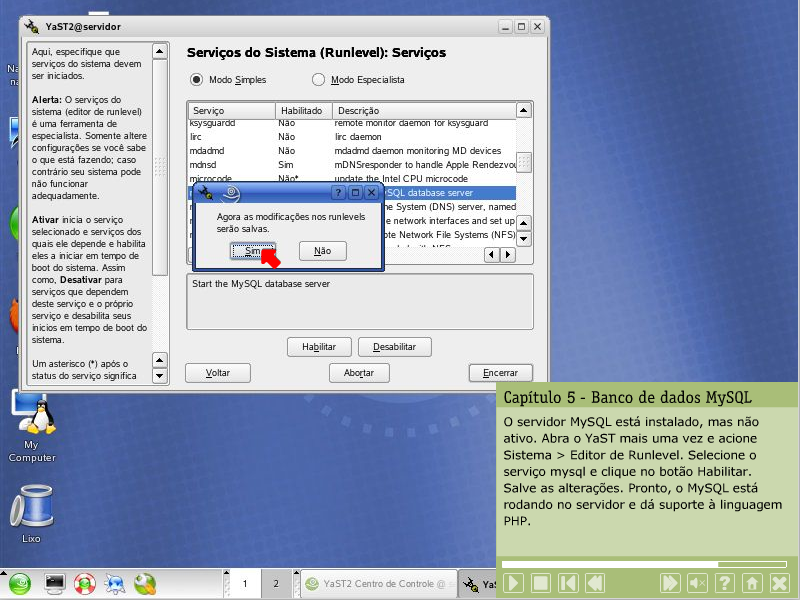Image resolution: width=800 pixels, height=600 pixels.
Task: Click the tutorial player's home icon
Action: coord(751,583)
